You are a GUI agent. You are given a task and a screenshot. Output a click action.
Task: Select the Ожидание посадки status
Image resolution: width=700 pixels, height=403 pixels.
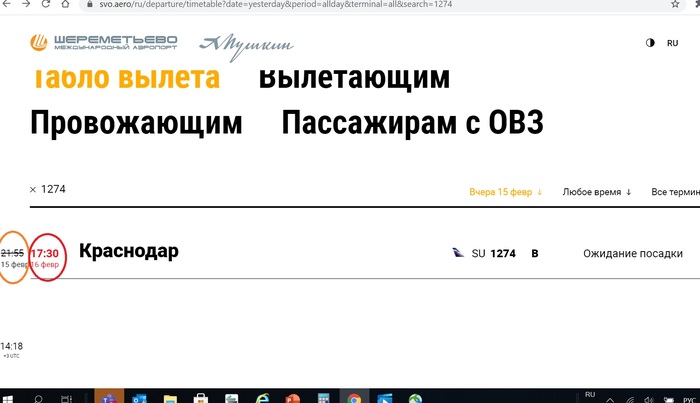[x=633, y=253]
